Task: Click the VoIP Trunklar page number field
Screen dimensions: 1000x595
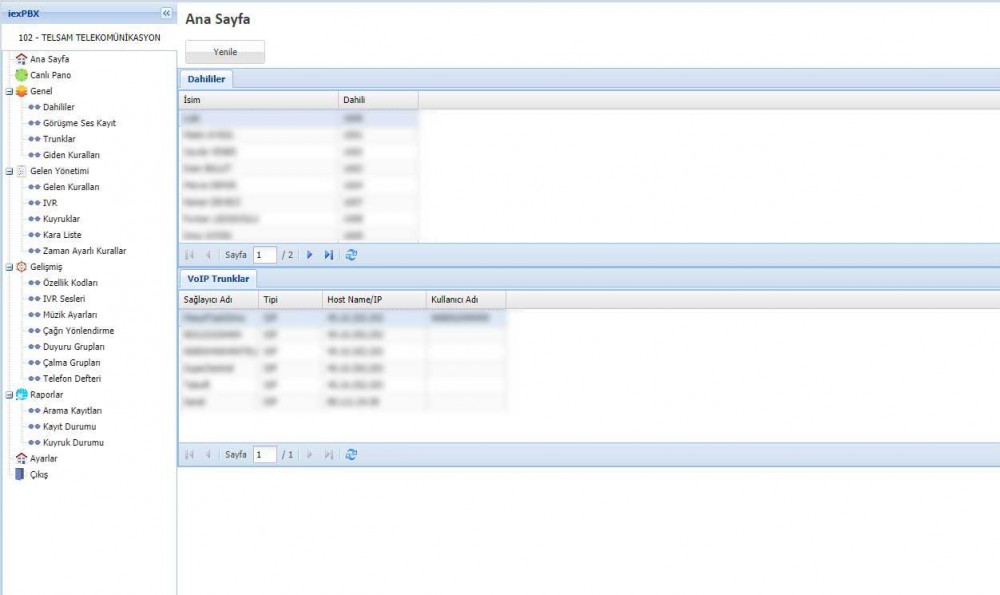Action: pos(265,454)
